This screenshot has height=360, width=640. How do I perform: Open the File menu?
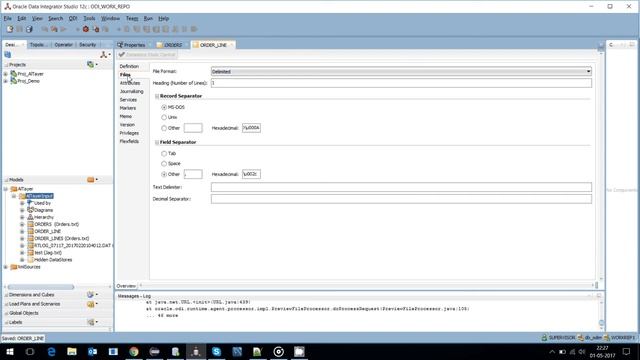coord(8,18)
